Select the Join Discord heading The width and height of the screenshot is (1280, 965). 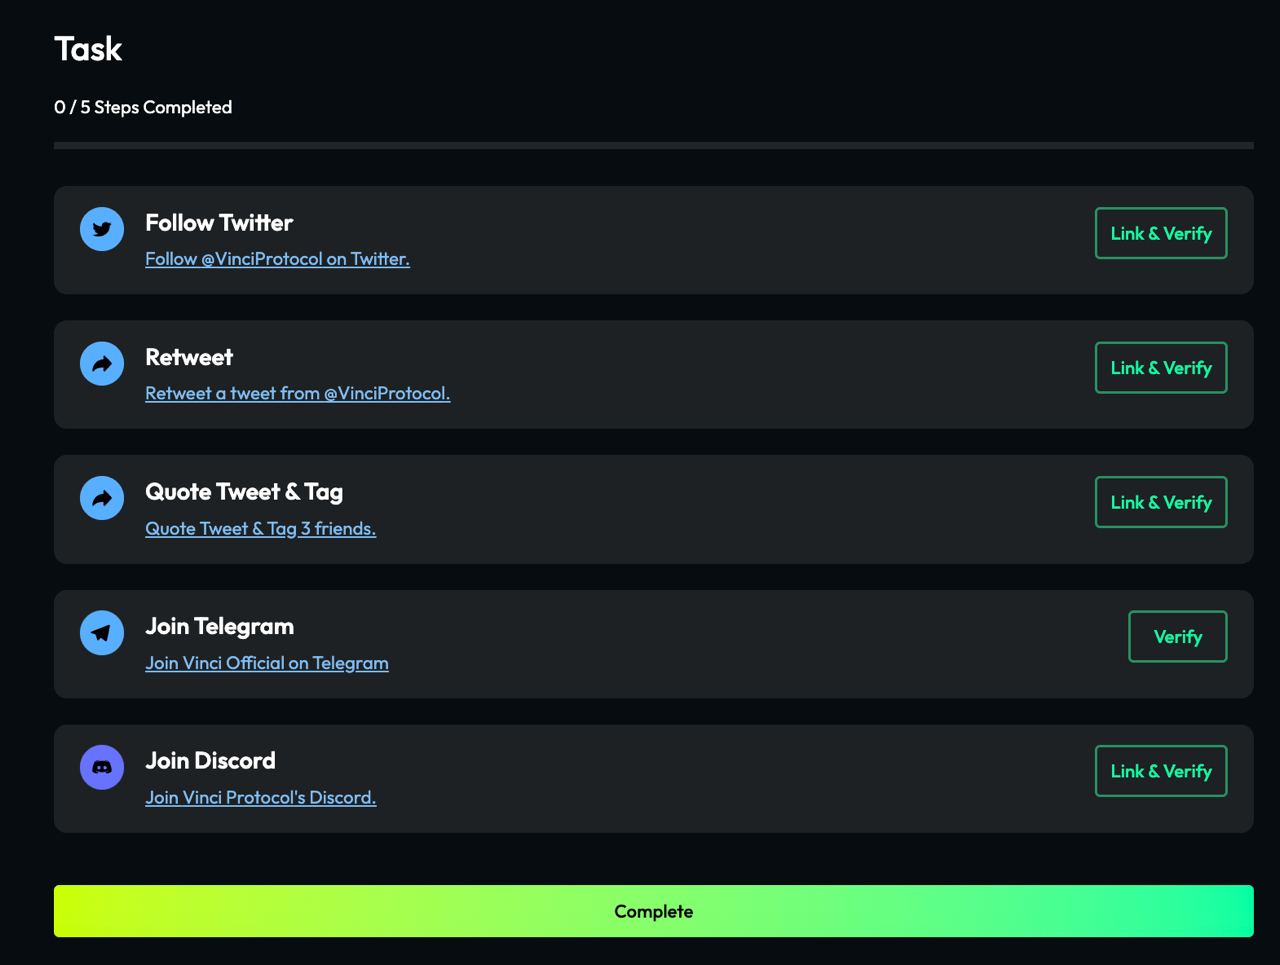point(210,761)
